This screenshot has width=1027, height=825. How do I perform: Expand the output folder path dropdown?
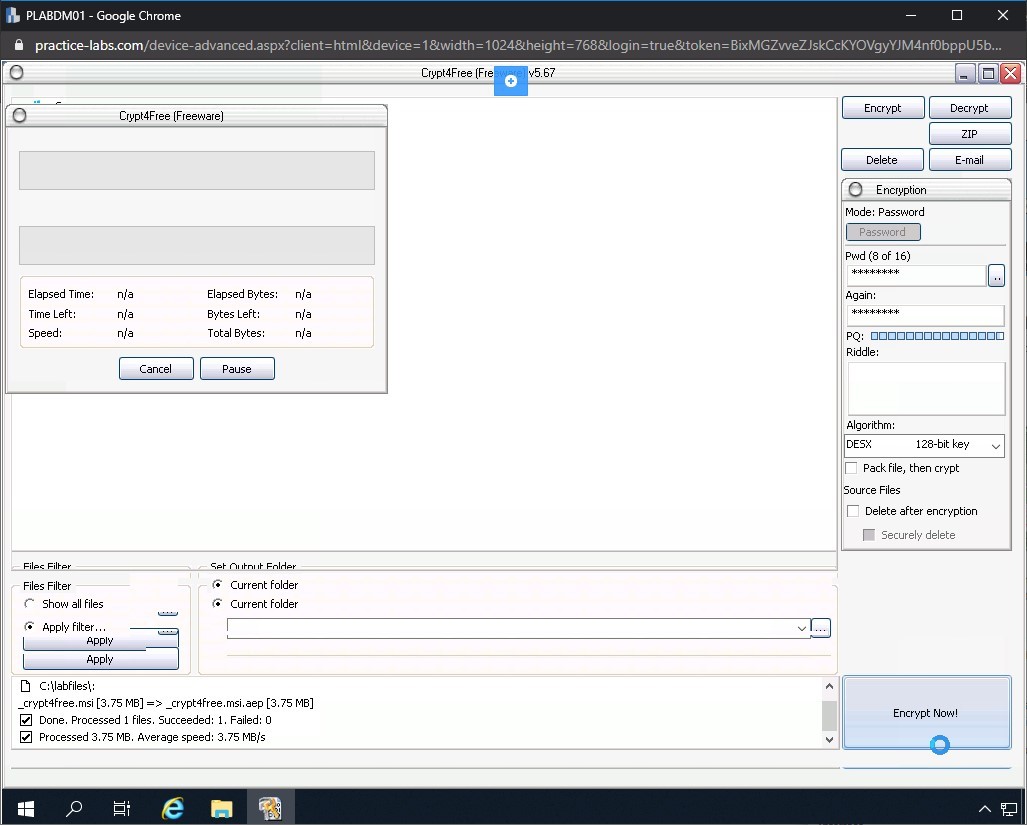click(801, 628)
